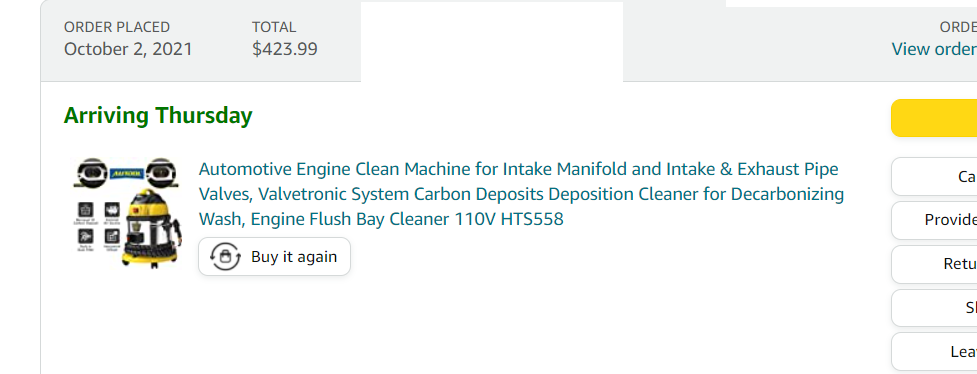
Task: Click the circular reorder icon beside Buy it again
Action: tap(225, 256)
